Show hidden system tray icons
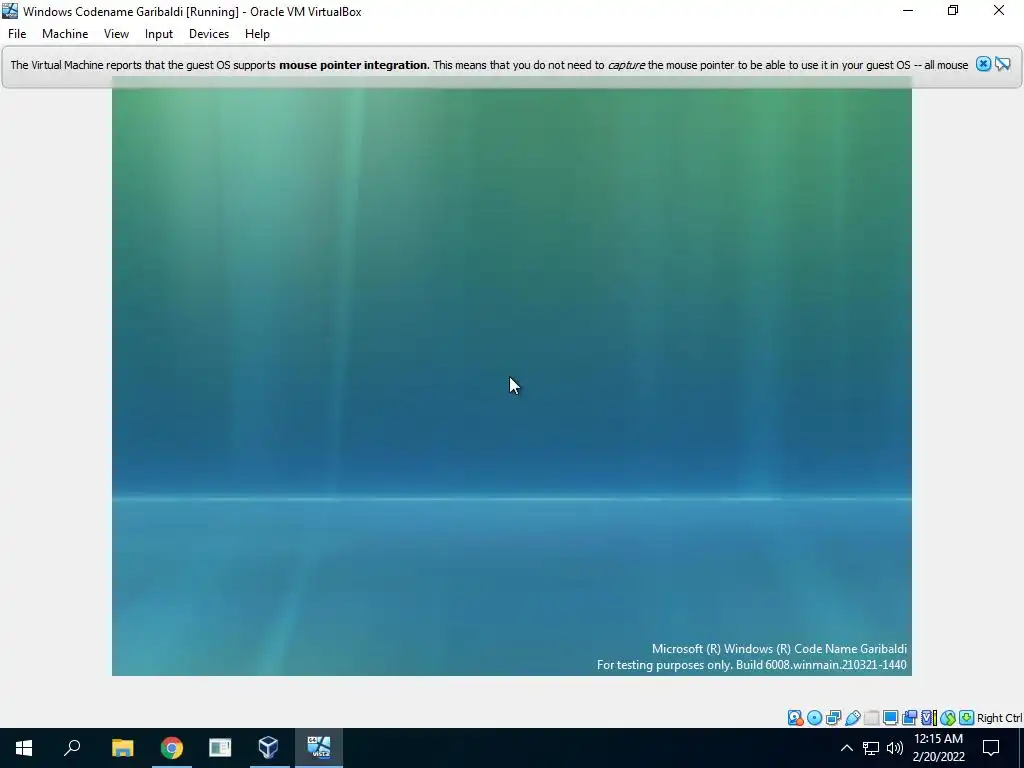Image resolution: width=1024 pixels, height=768 pixels. click(846, 748)
